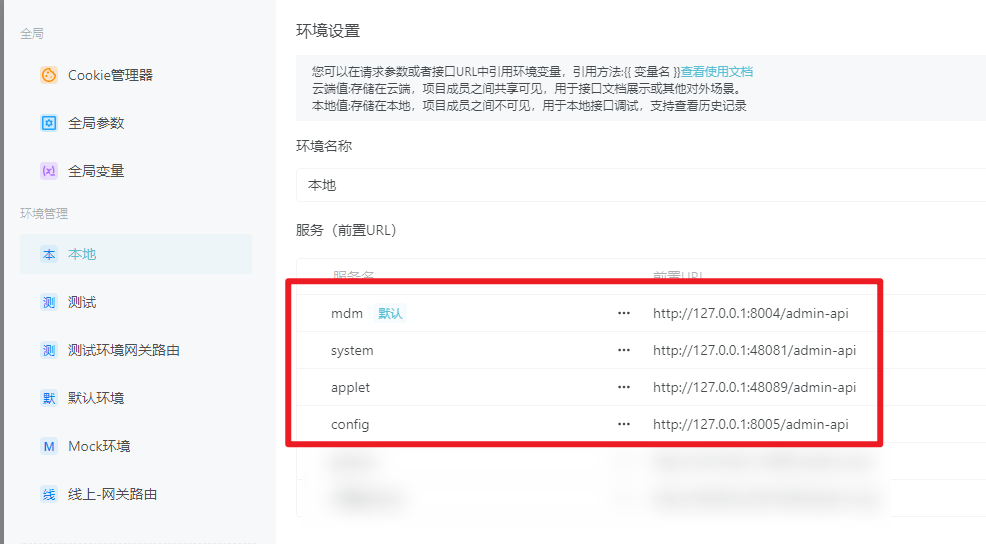
Task: Click the 环境名称 label
Action: (x=324, y=146)
